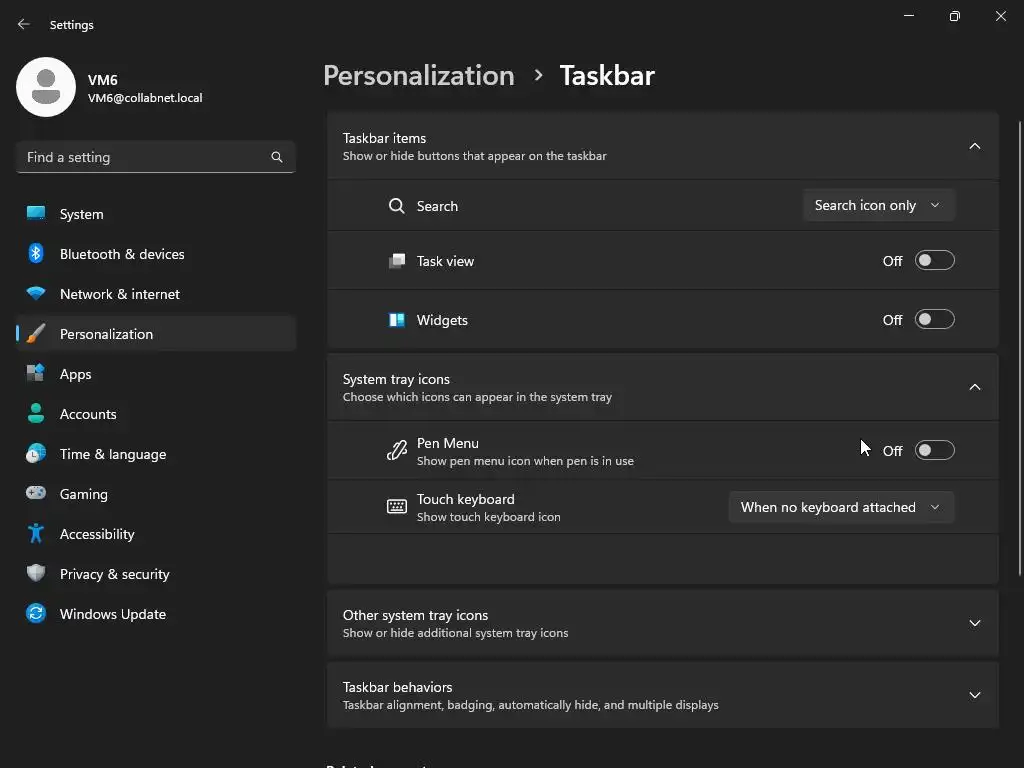The width and height of the screenshot is (1024, 768).
Task: Click the Privacy & security shield icon
Action: [36, 574]
